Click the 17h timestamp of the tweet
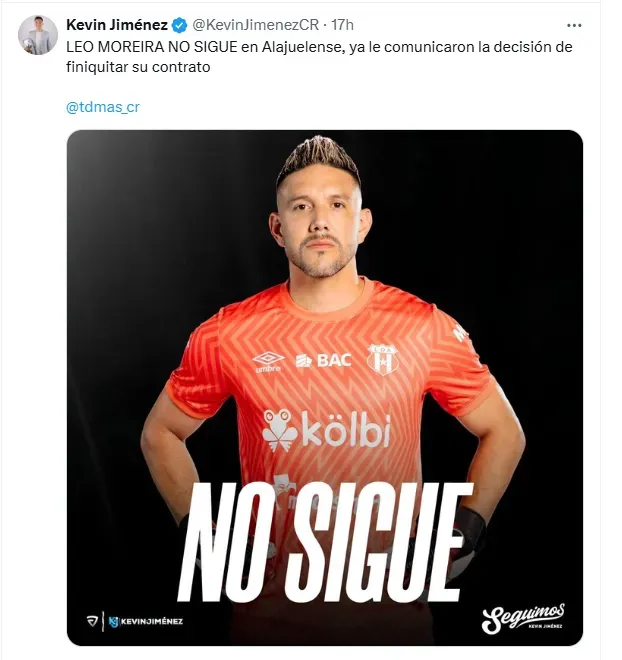Screen dimensions: 622x660 click(342, 25)
